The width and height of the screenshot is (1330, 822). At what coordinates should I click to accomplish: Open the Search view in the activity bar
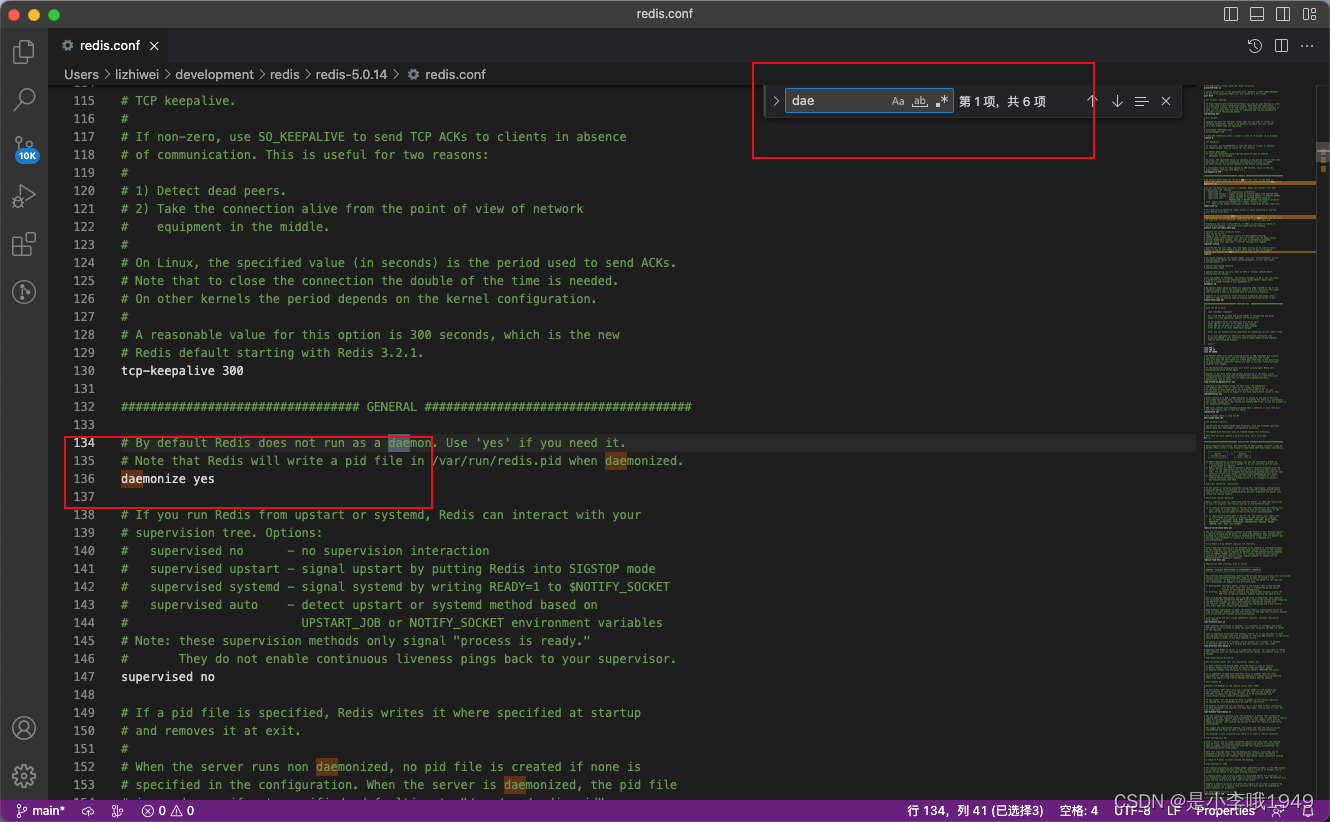24,100
